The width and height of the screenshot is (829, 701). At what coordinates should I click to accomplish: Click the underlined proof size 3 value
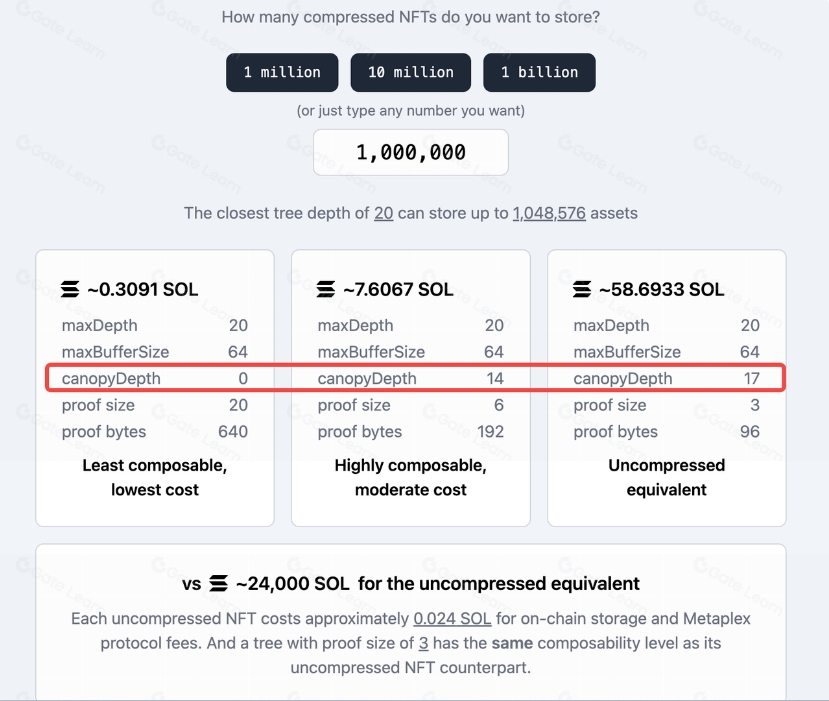423,643
